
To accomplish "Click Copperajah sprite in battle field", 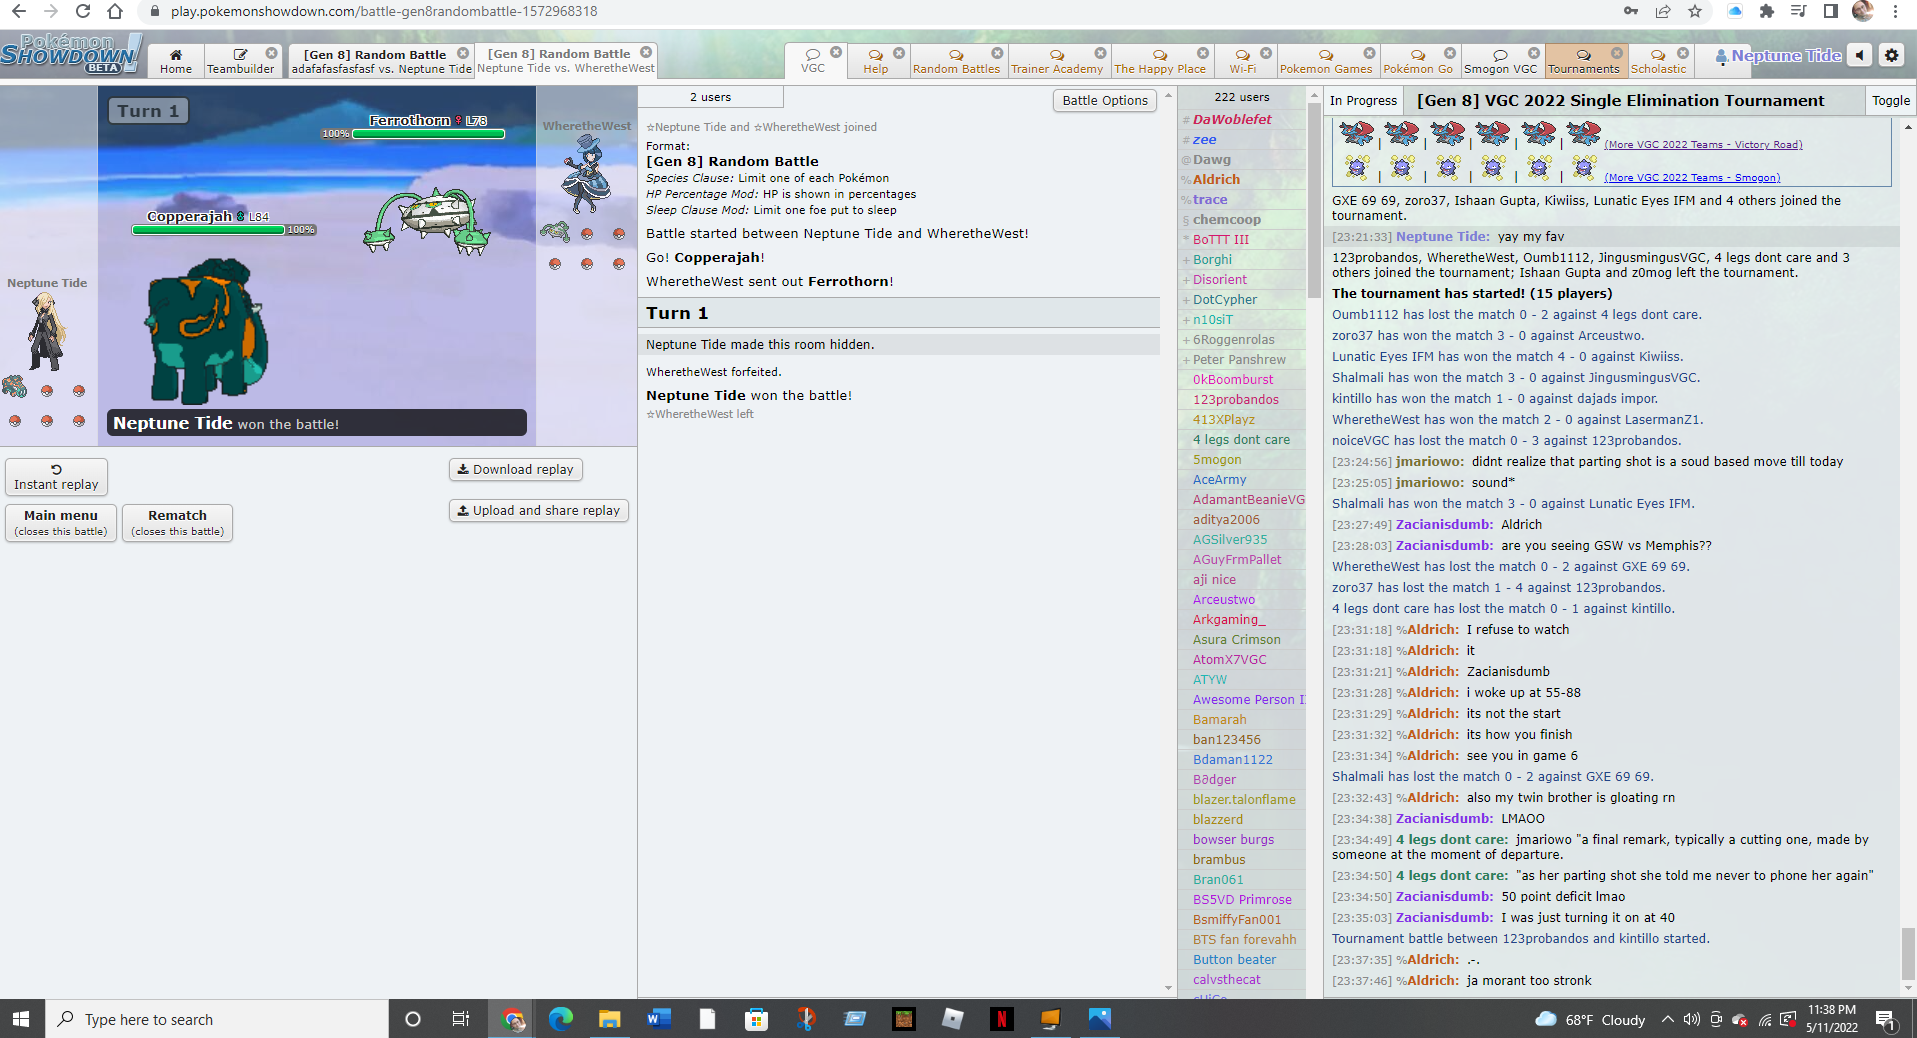I will pos(208,333).
